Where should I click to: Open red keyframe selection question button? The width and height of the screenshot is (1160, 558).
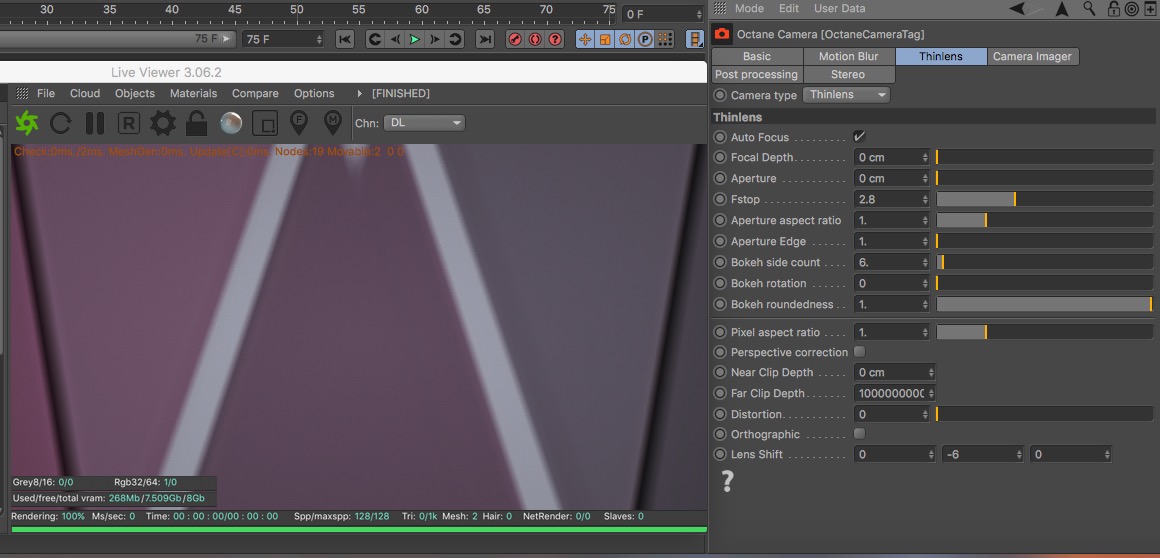click(x=555, y=39)
